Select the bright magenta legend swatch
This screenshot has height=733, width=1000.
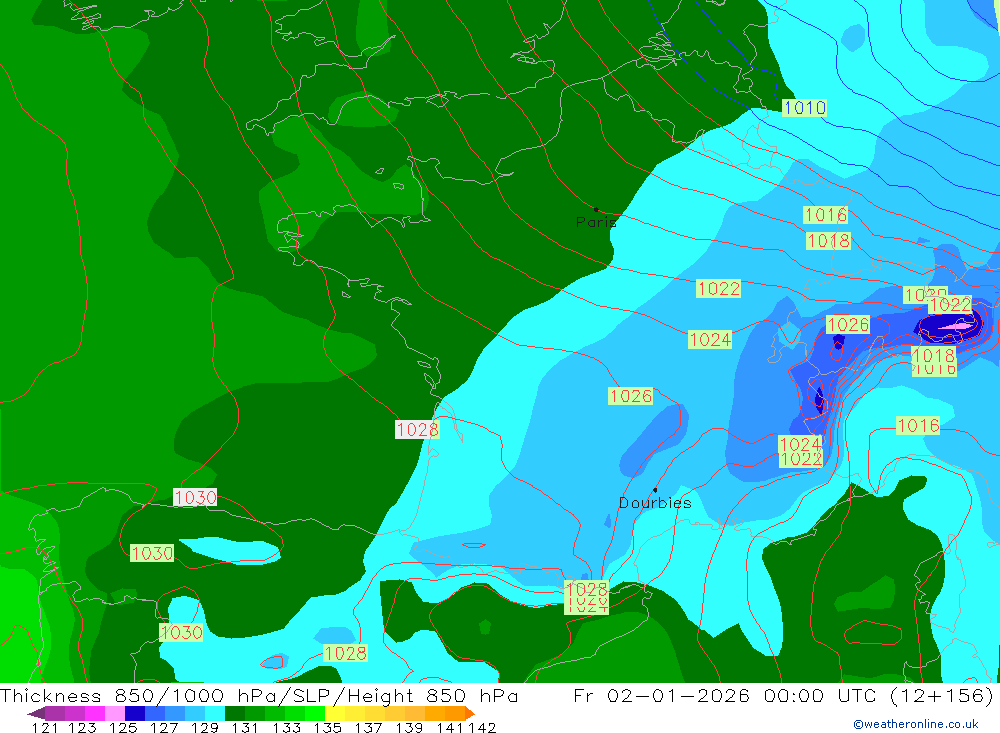click(x=95, y=713)
